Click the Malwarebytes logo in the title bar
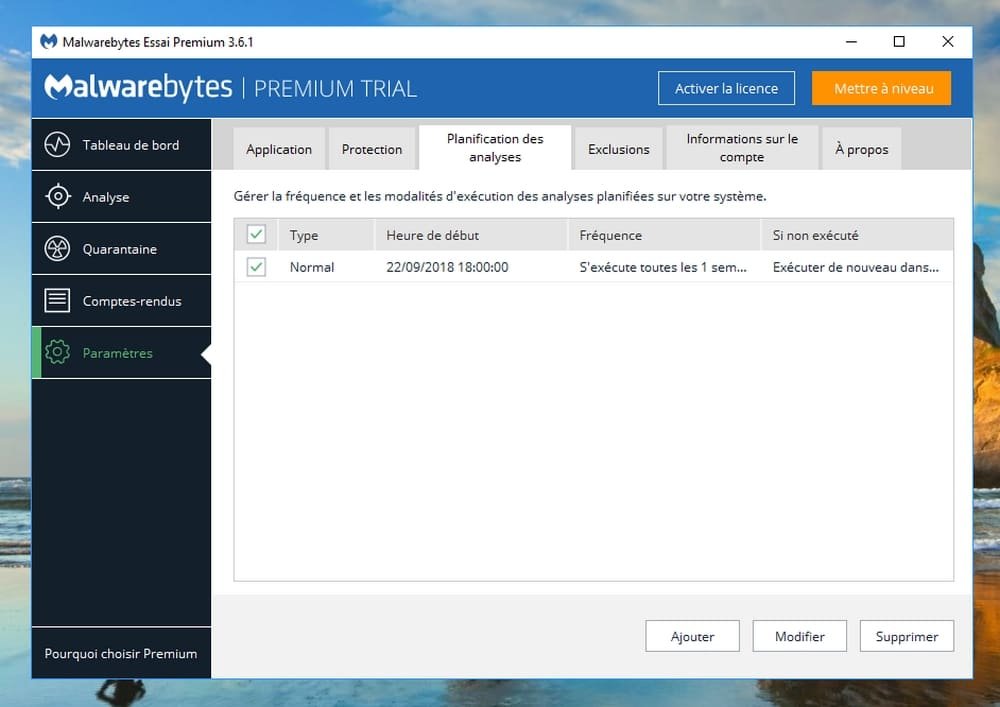Viewport: 1000px width, 707px height. [x=48, y=42]
